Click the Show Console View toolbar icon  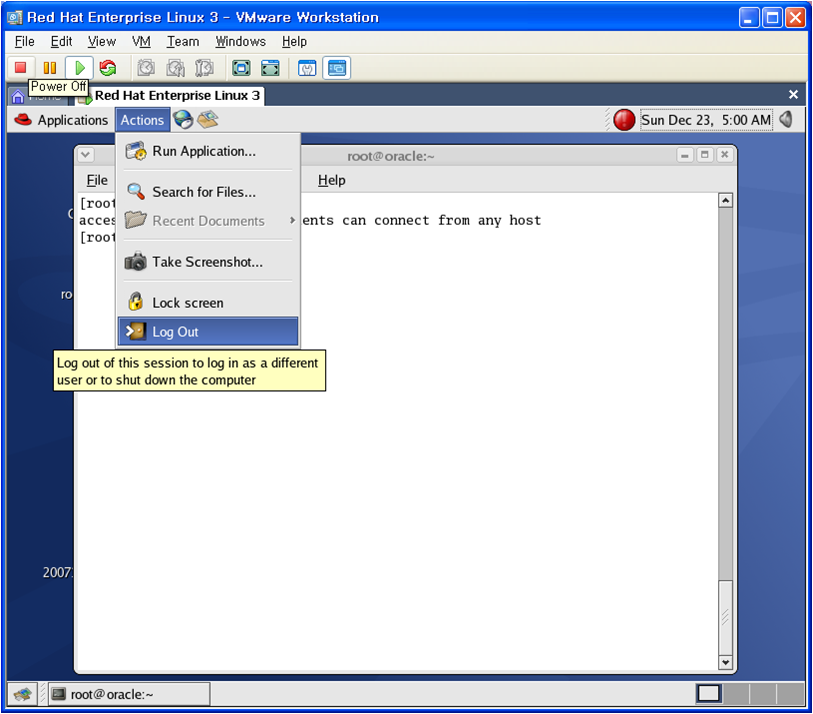click(x=307, y=68)
